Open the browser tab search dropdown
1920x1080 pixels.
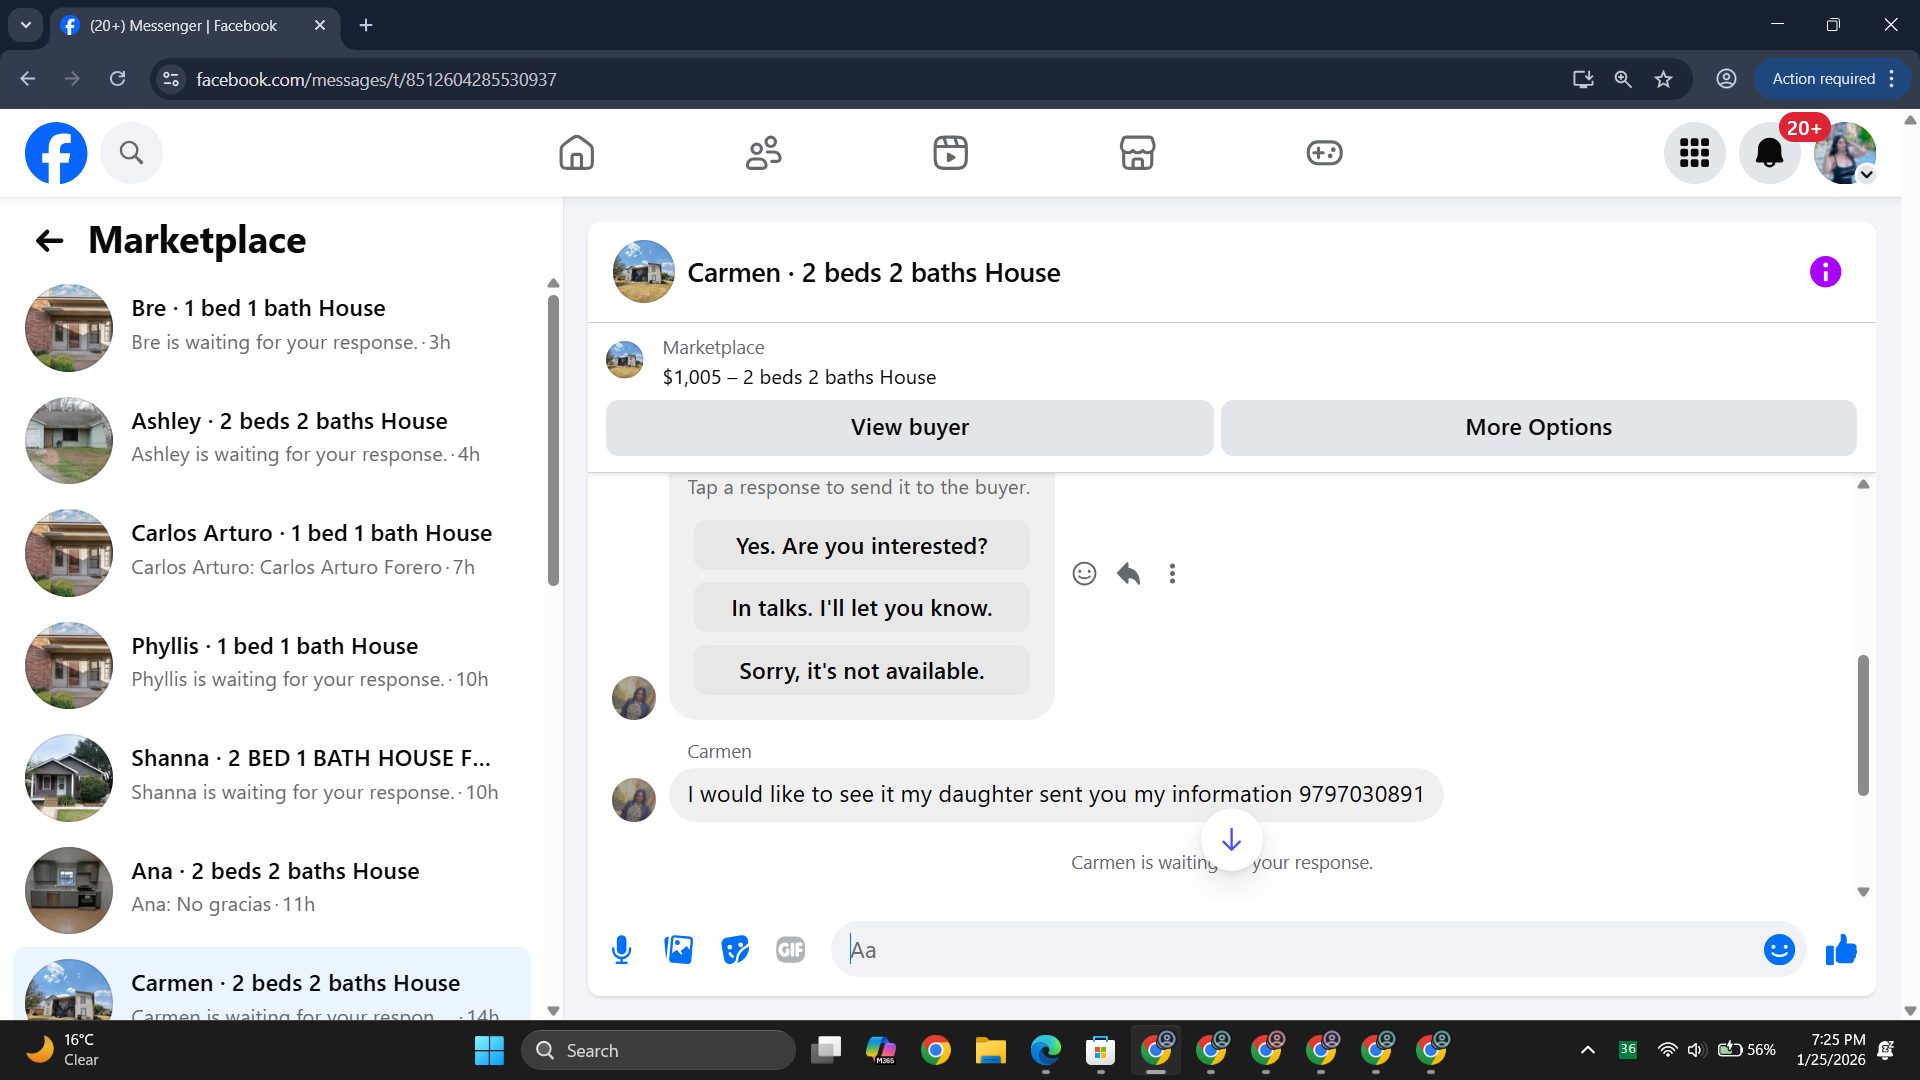[x=26, y=25]
